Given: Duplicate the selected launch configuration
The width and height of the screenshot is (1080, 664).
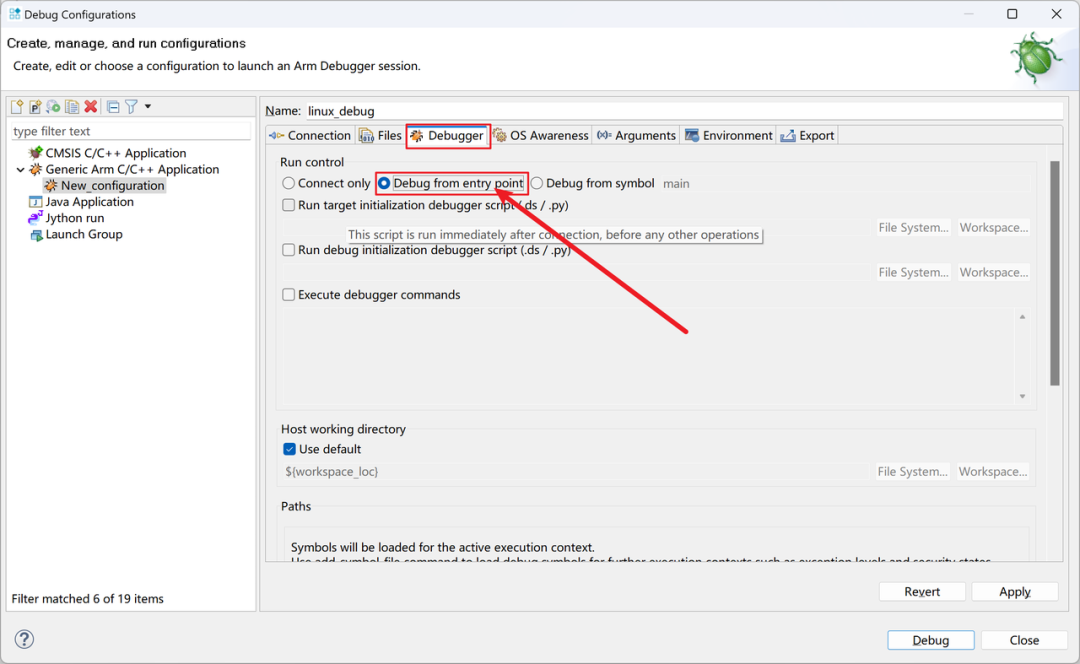Looking at the screenshot, I should (72, 107).
